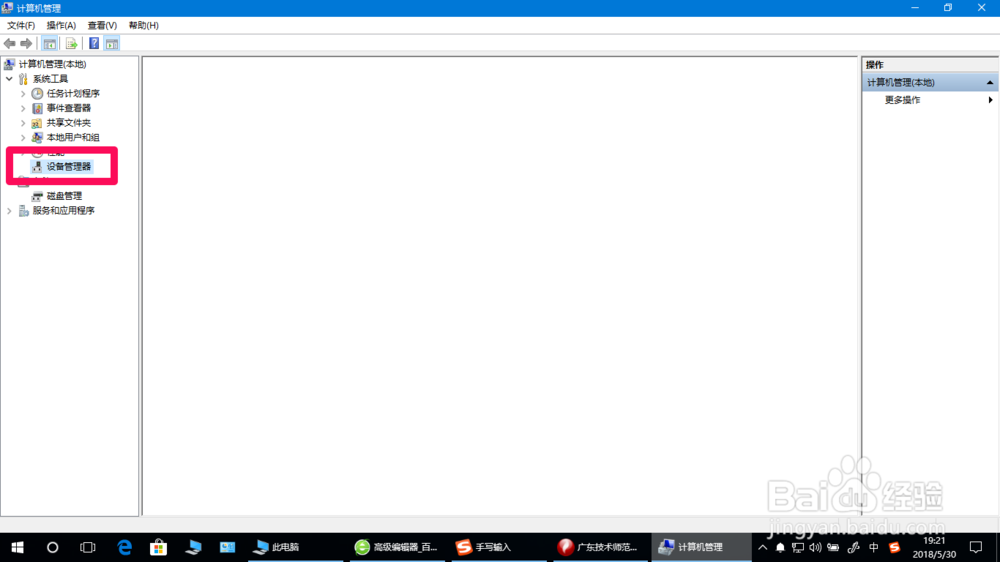Click the 系统工具 tools icon

click(x=24, y=78)
